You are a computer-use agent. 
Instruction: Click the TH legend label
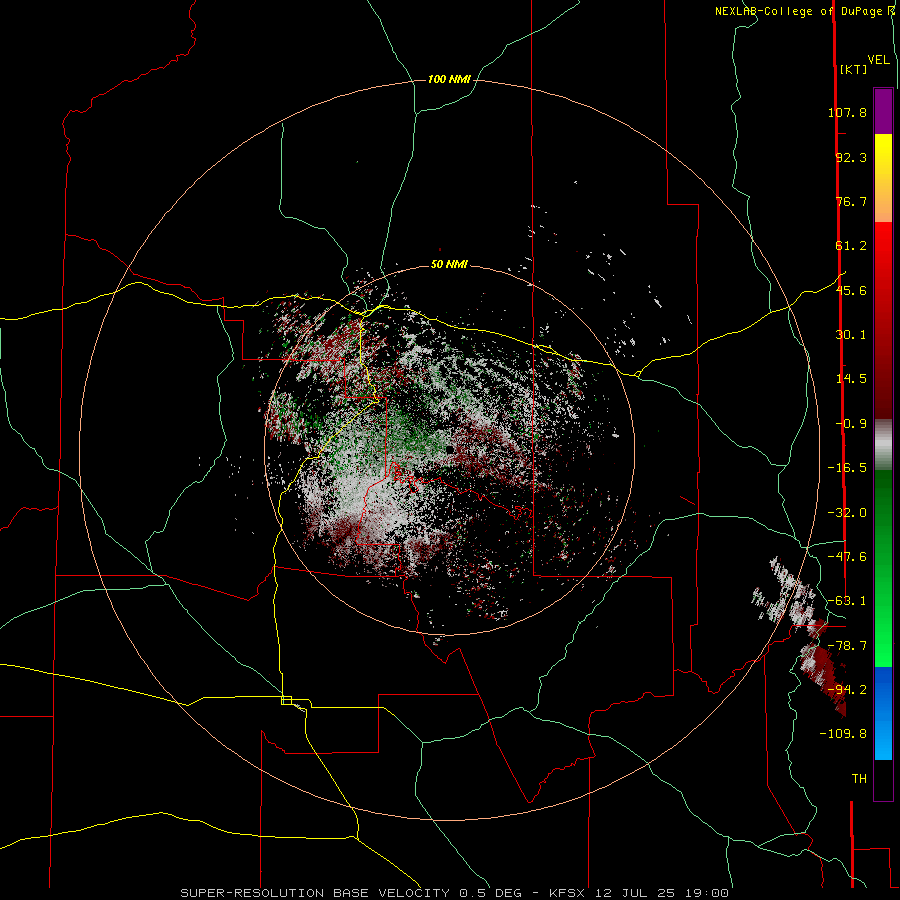point(859,779)
